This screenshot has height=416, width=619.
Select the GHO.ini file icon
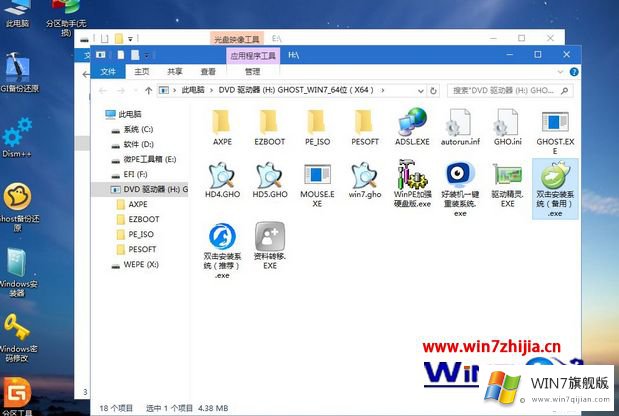(x=507, y=122)
